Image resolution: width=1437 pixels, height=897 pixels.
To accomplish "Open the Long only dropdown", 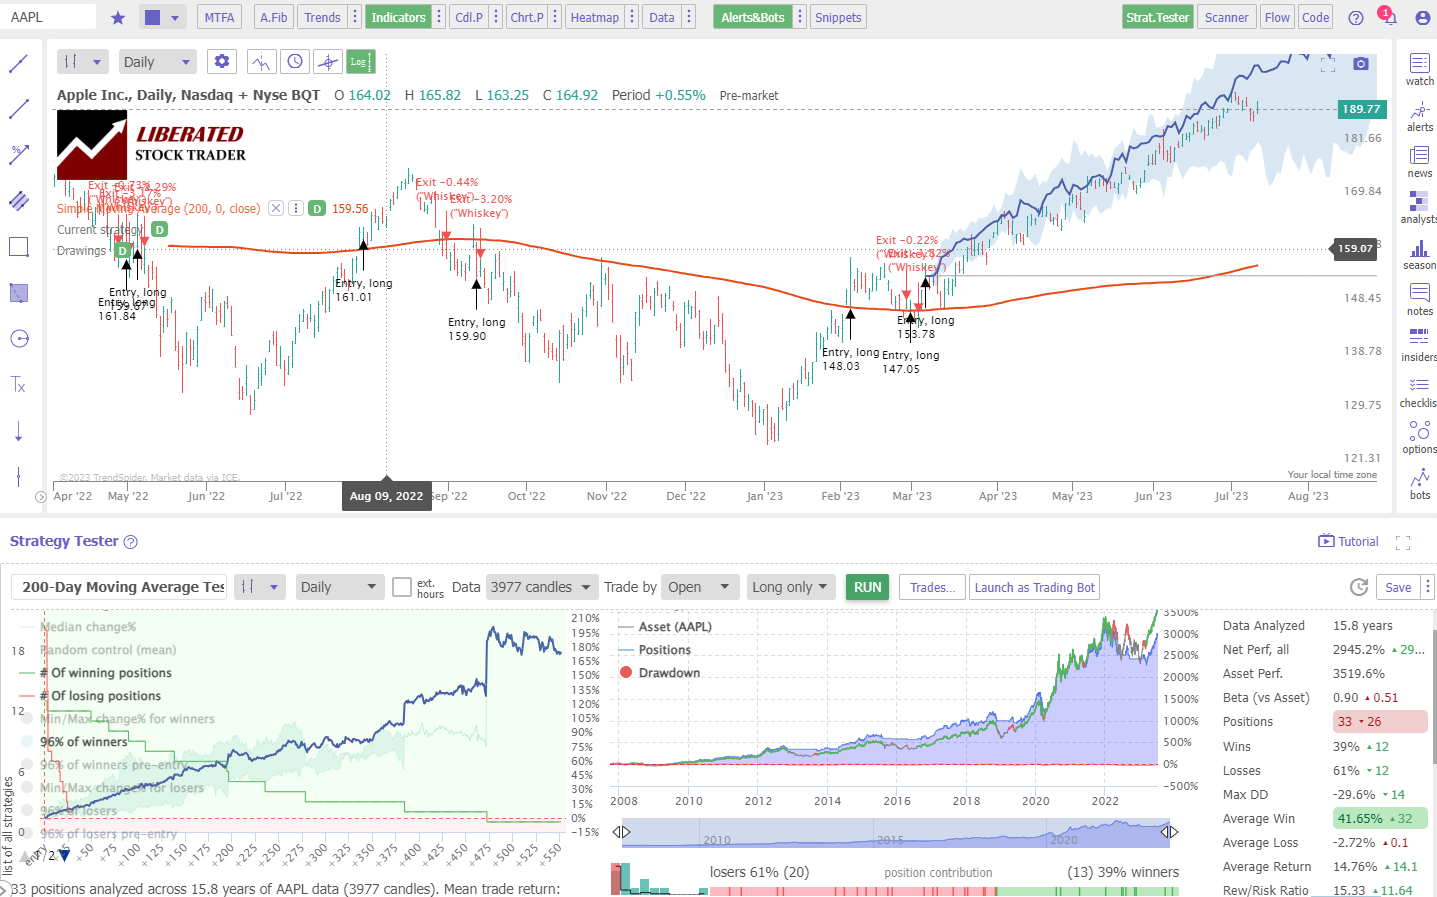I will [x=791, y=587].
